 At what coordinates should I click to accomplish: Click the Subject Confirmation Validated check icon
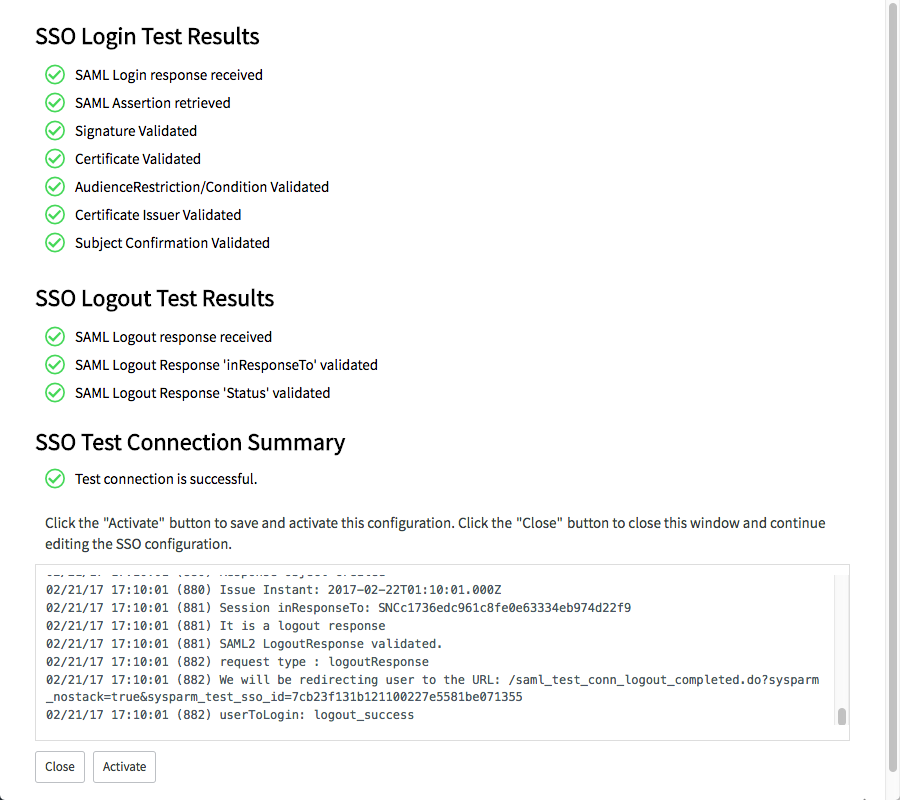55,243
